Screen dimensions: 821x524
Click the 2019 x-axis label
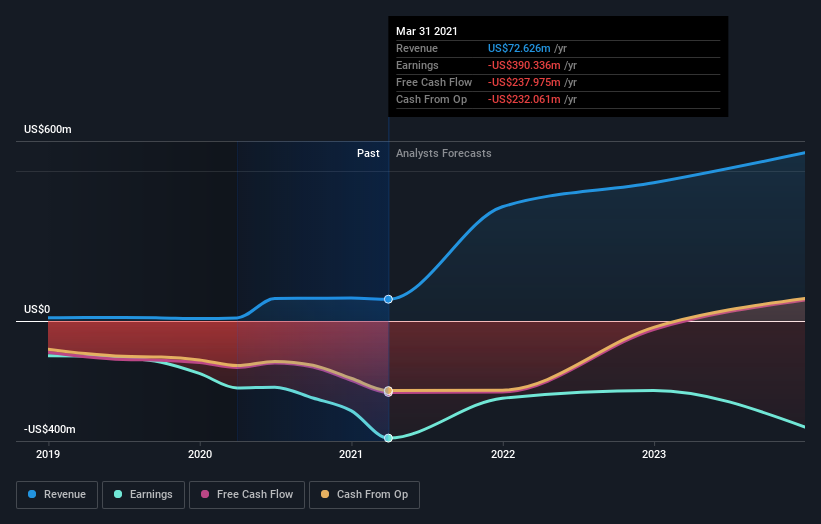pyautogui.click(x=48, y=454)
